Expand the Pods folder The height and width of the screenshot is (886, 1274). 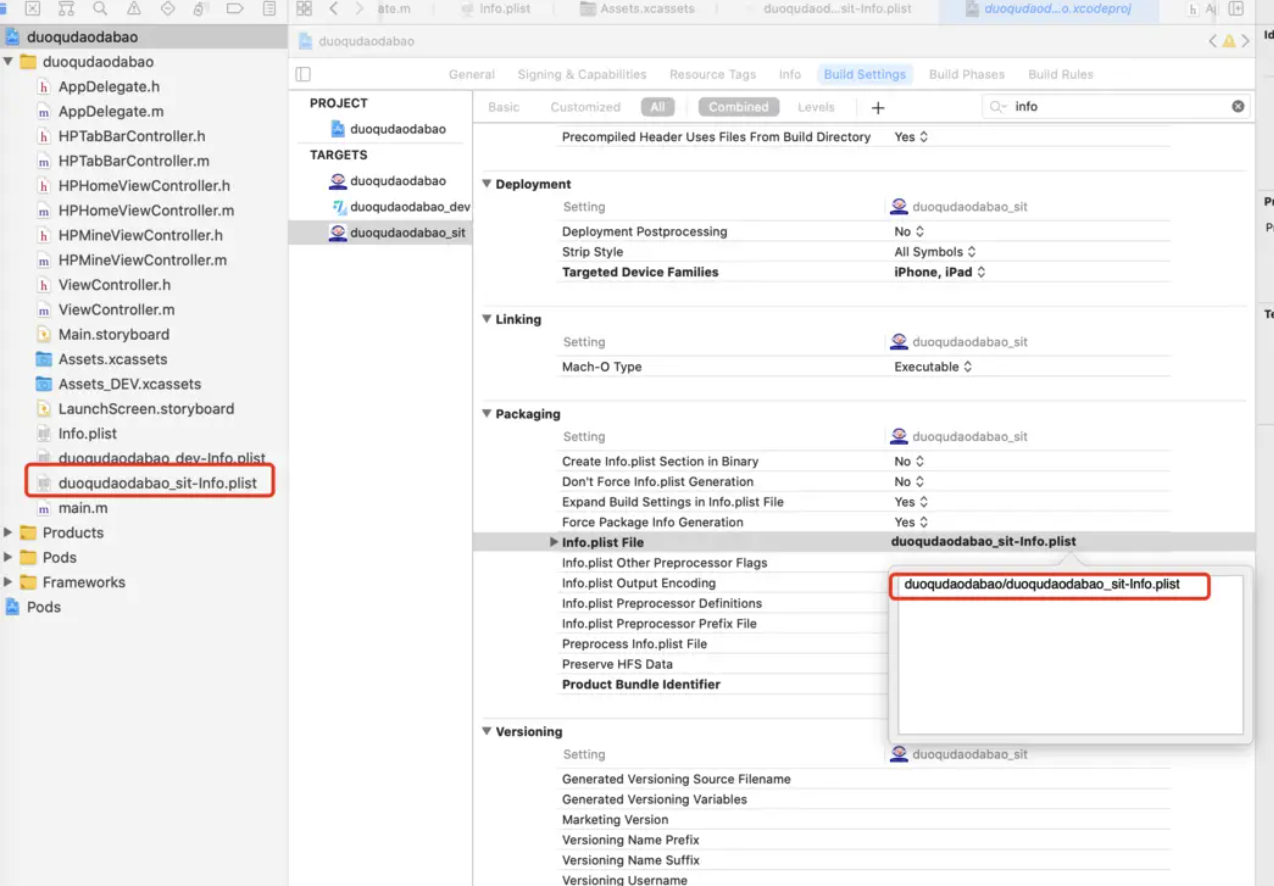click(x=8, y=557)
